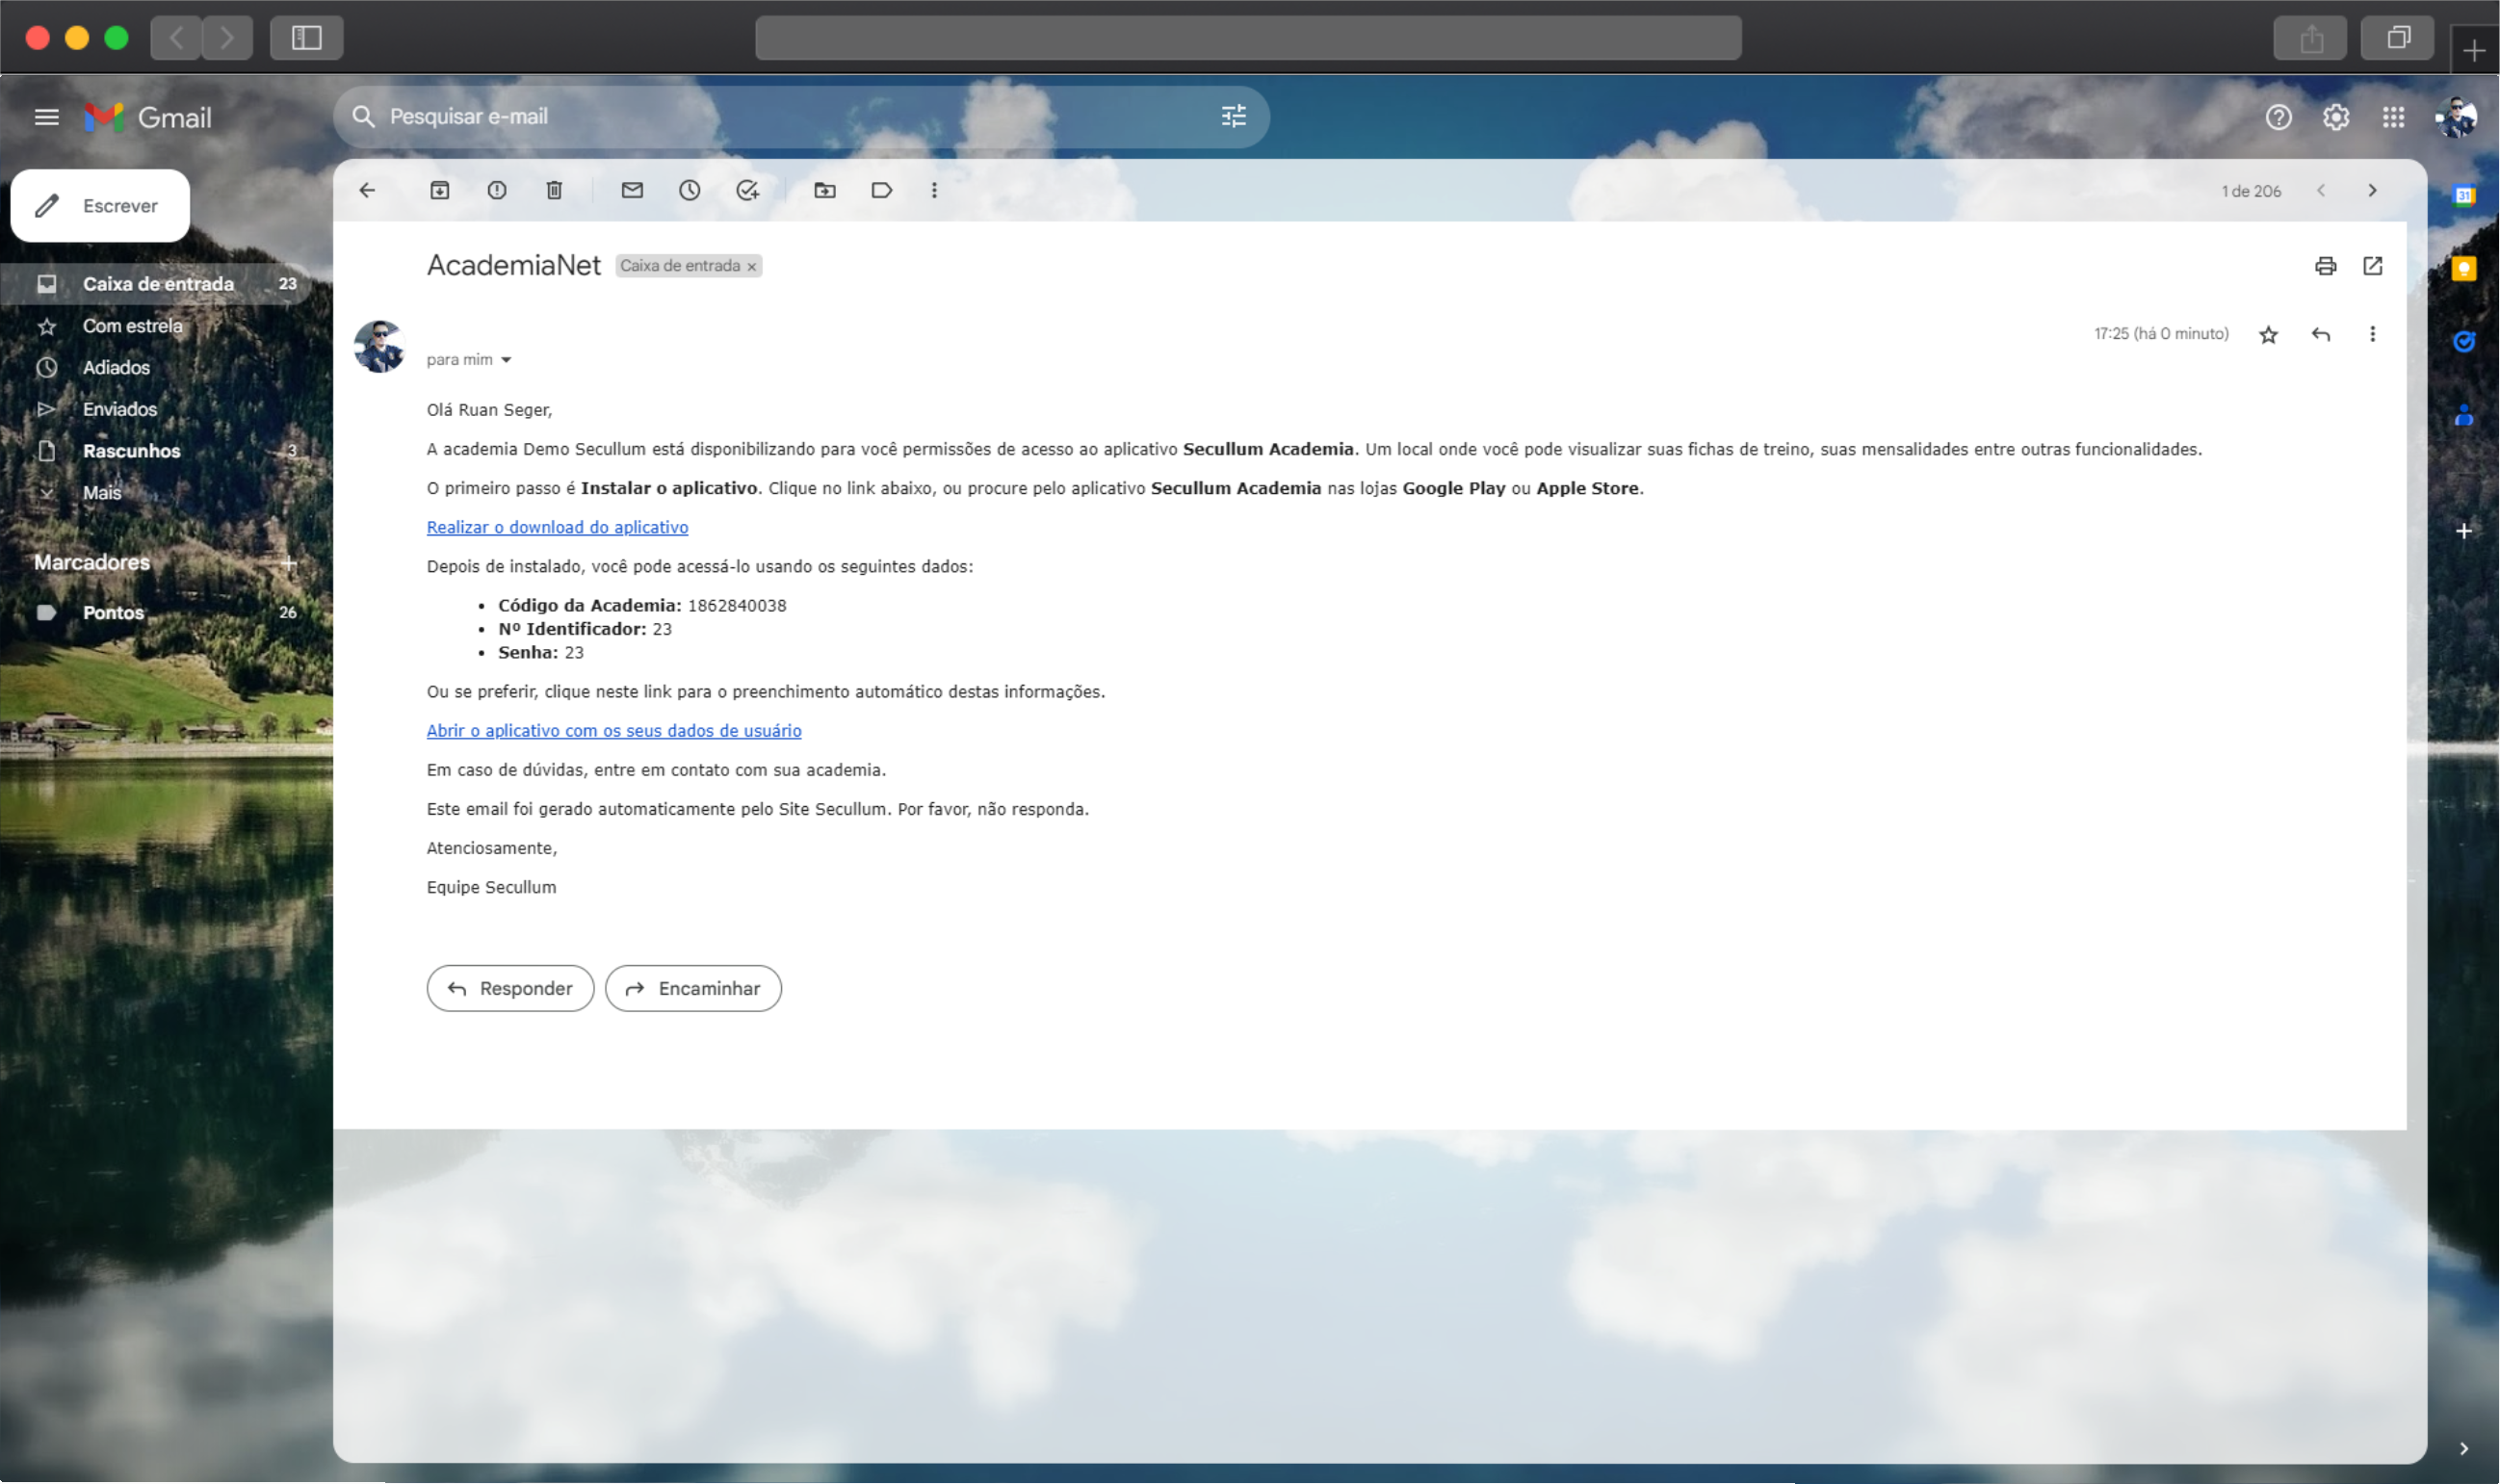This screenshot has height=1484, width=2500.
Task: Remove the Caixa de entrada label
Action: click(751, 267)
